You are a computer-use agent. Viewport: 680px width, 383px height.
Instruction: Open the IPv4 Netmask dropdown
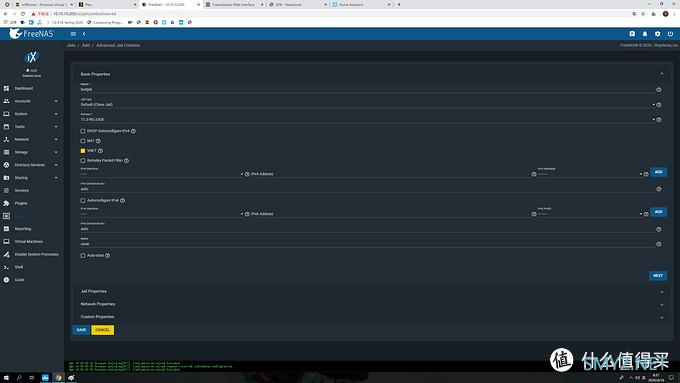point(590,174)
